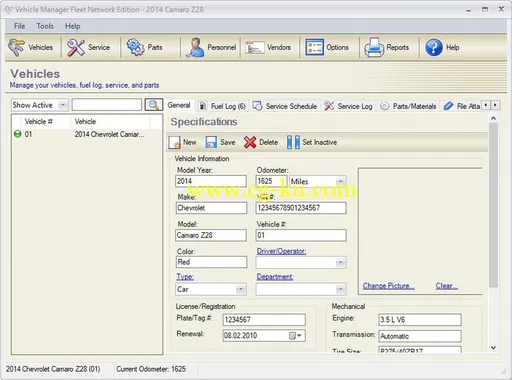Open Reports printer icon
The height and width of the screenshot is (380, 512).
[374, 47]
